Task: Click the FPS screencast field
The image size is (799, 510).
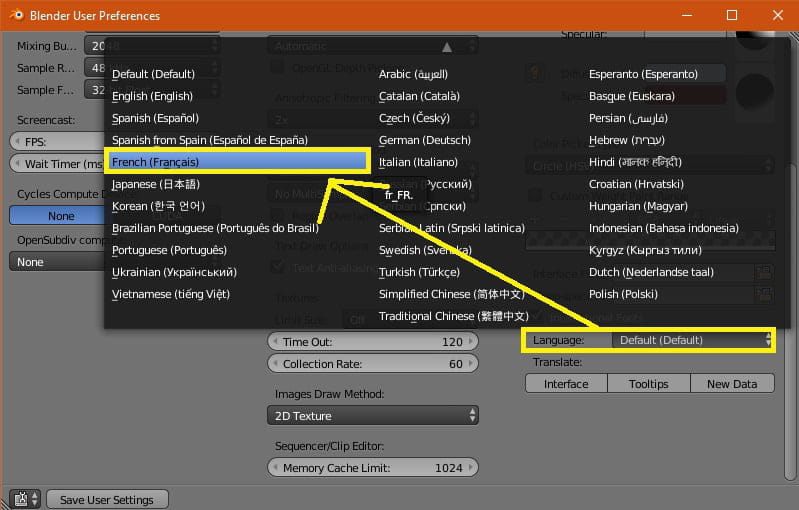Action: 57,142
